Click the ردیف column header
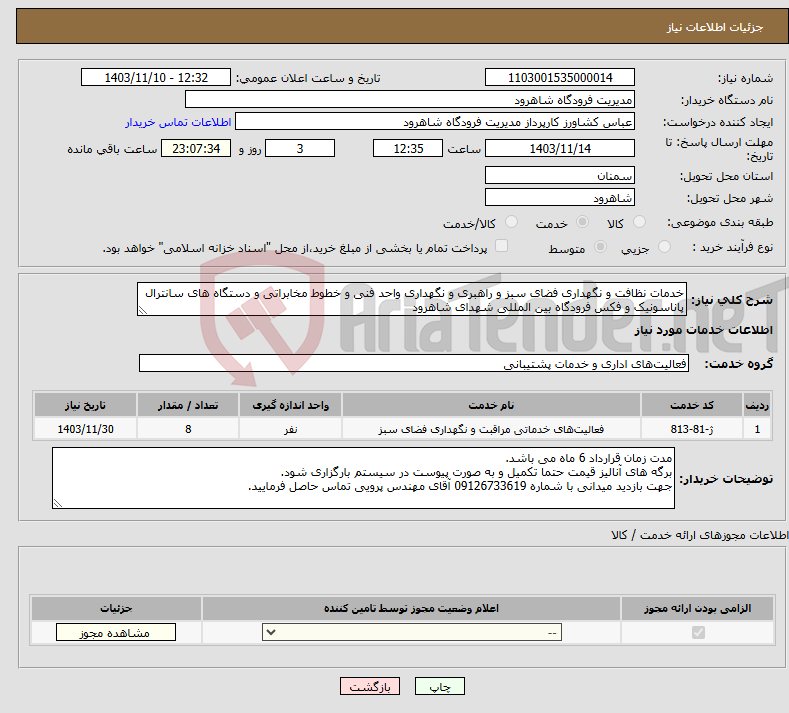The image size is (789, 713). coord(757,405)
